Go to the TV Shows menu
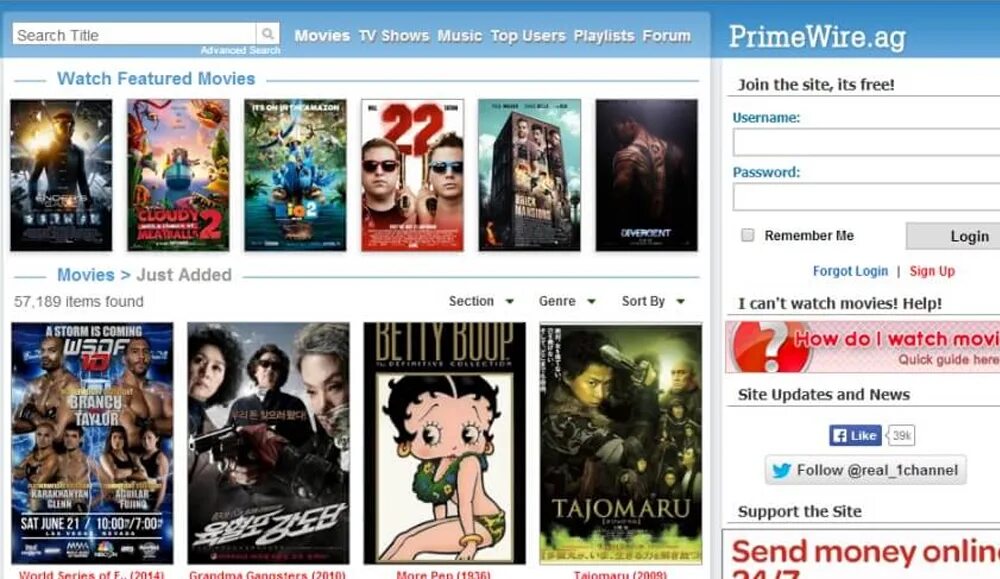Screen dimensions: 1000x579 [x=393, y=36]
